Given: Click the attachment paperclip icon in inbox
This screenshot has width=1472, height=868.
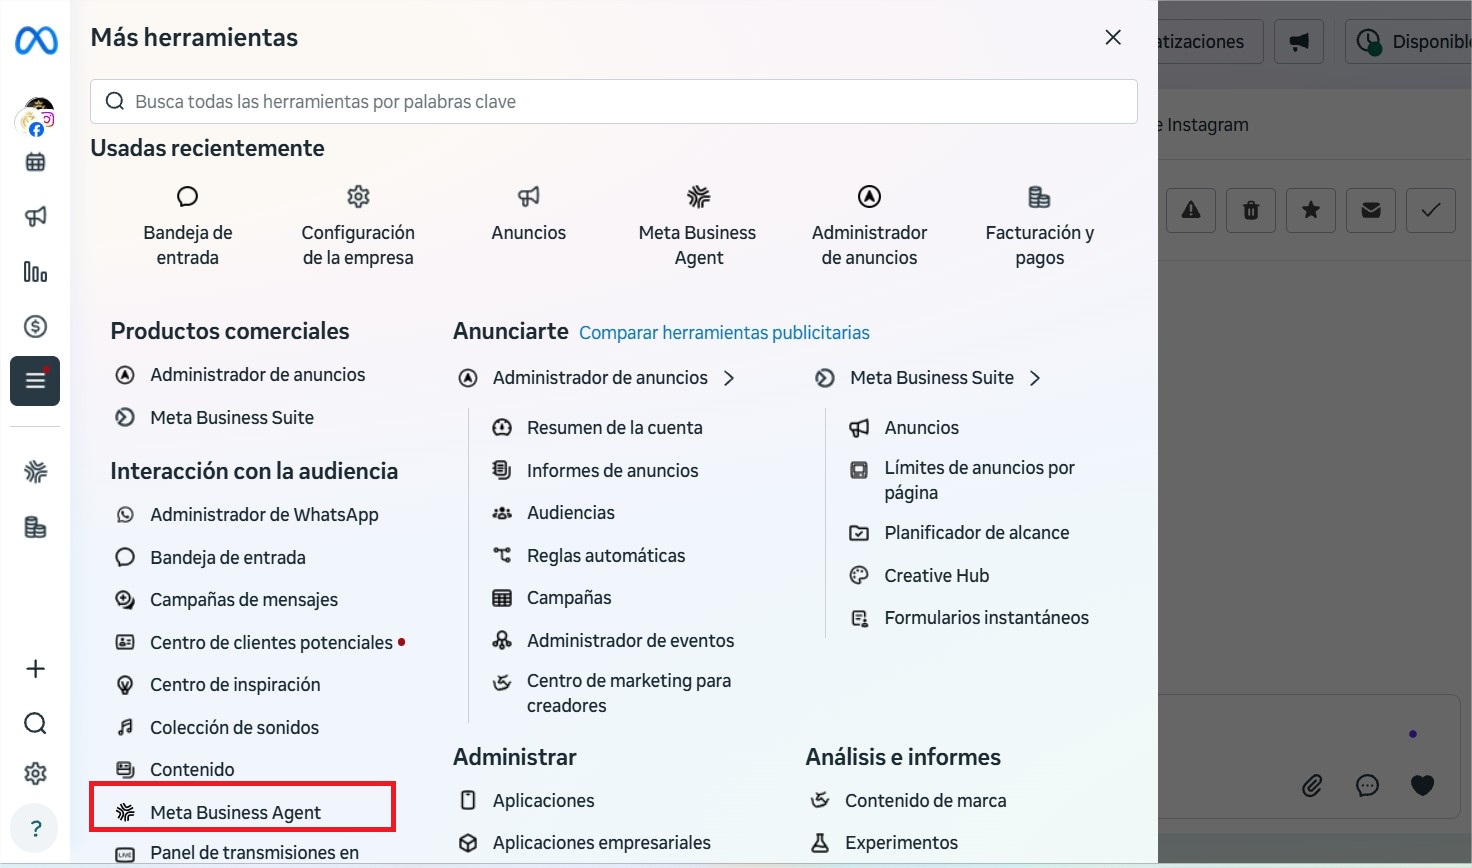Looking at the screenshot, I should tap(1312, 786).
